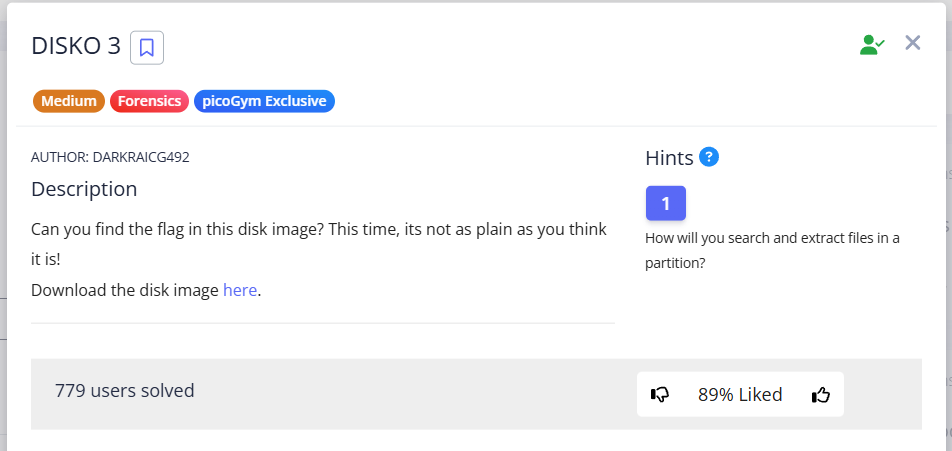Bookmark the DISKO 3 challenge
The width and height of the screenshot is (952, 451).
(x=147, y=47)
